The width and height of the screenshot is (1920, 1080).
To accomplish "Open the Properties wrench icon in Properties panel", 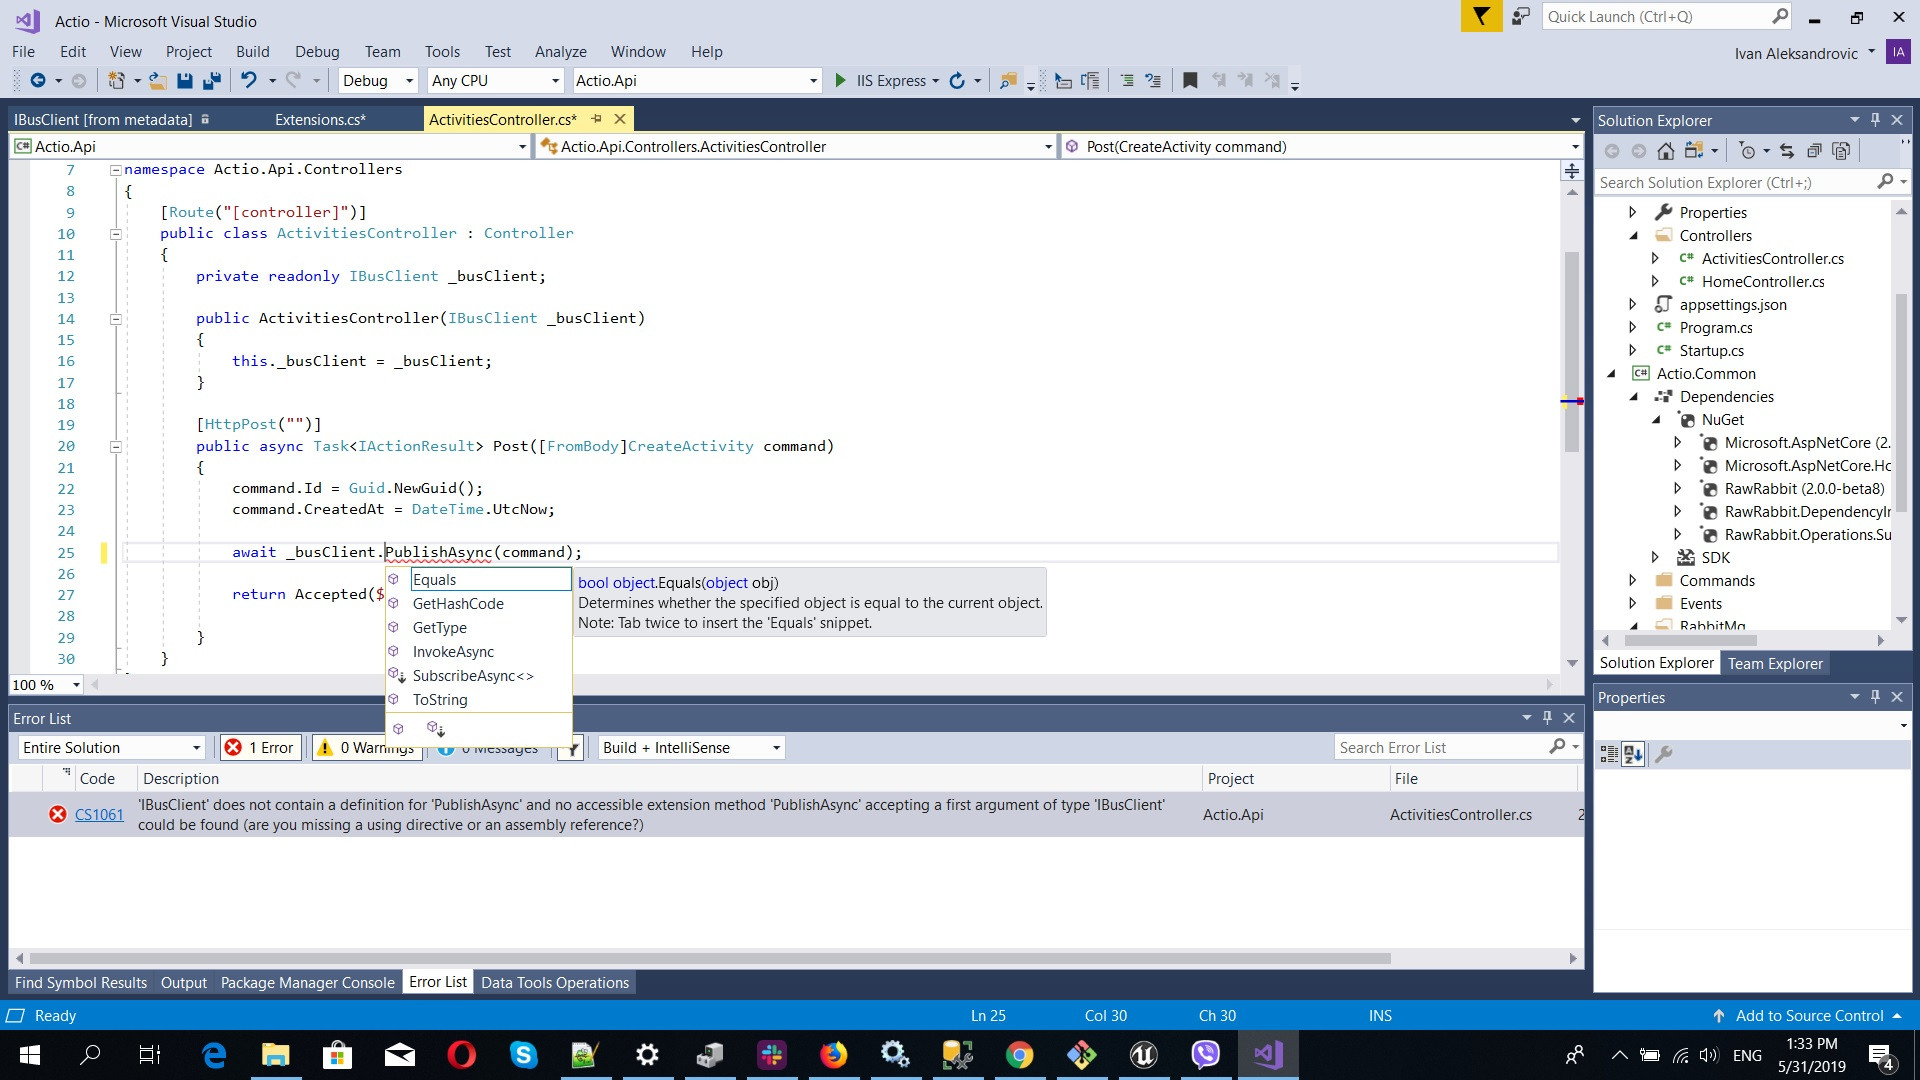I will [1664, 755].
